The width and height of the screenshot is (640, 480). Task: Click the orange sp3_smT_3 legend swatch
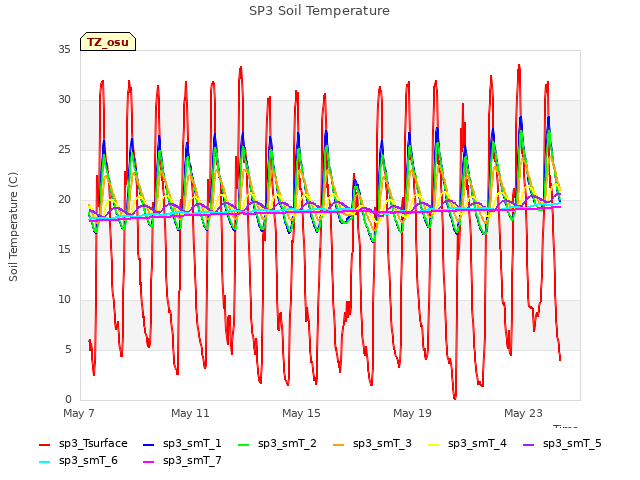click(x=338, y=445)
